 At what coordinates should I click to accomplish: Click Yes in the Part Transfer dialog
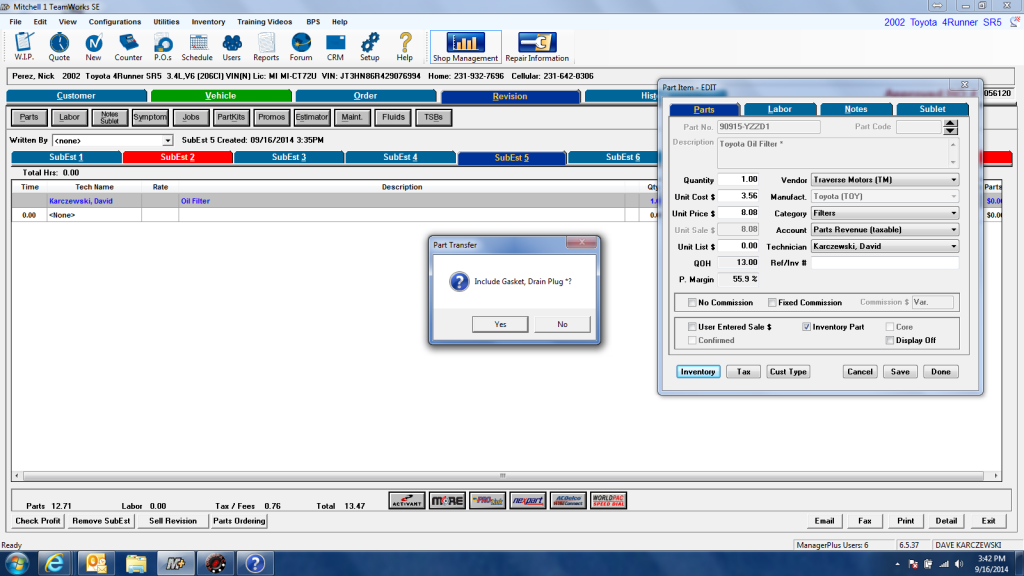[x=500, y=324]
